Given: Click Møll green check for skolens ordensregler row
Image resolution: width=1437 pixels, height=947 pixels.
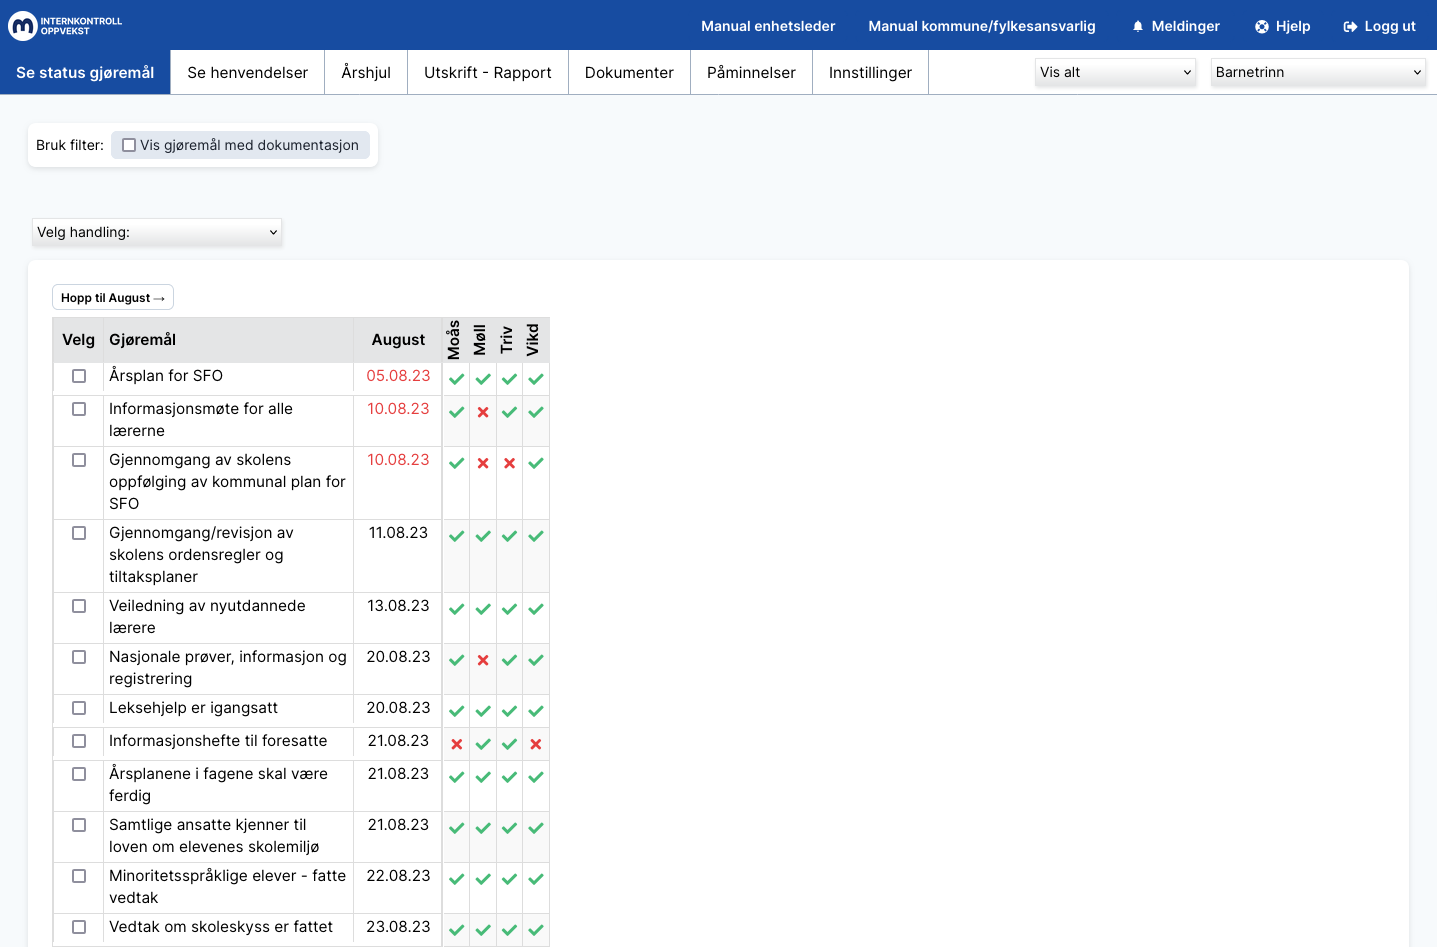Looking at the screenshot, I should [x=483, y=536].
